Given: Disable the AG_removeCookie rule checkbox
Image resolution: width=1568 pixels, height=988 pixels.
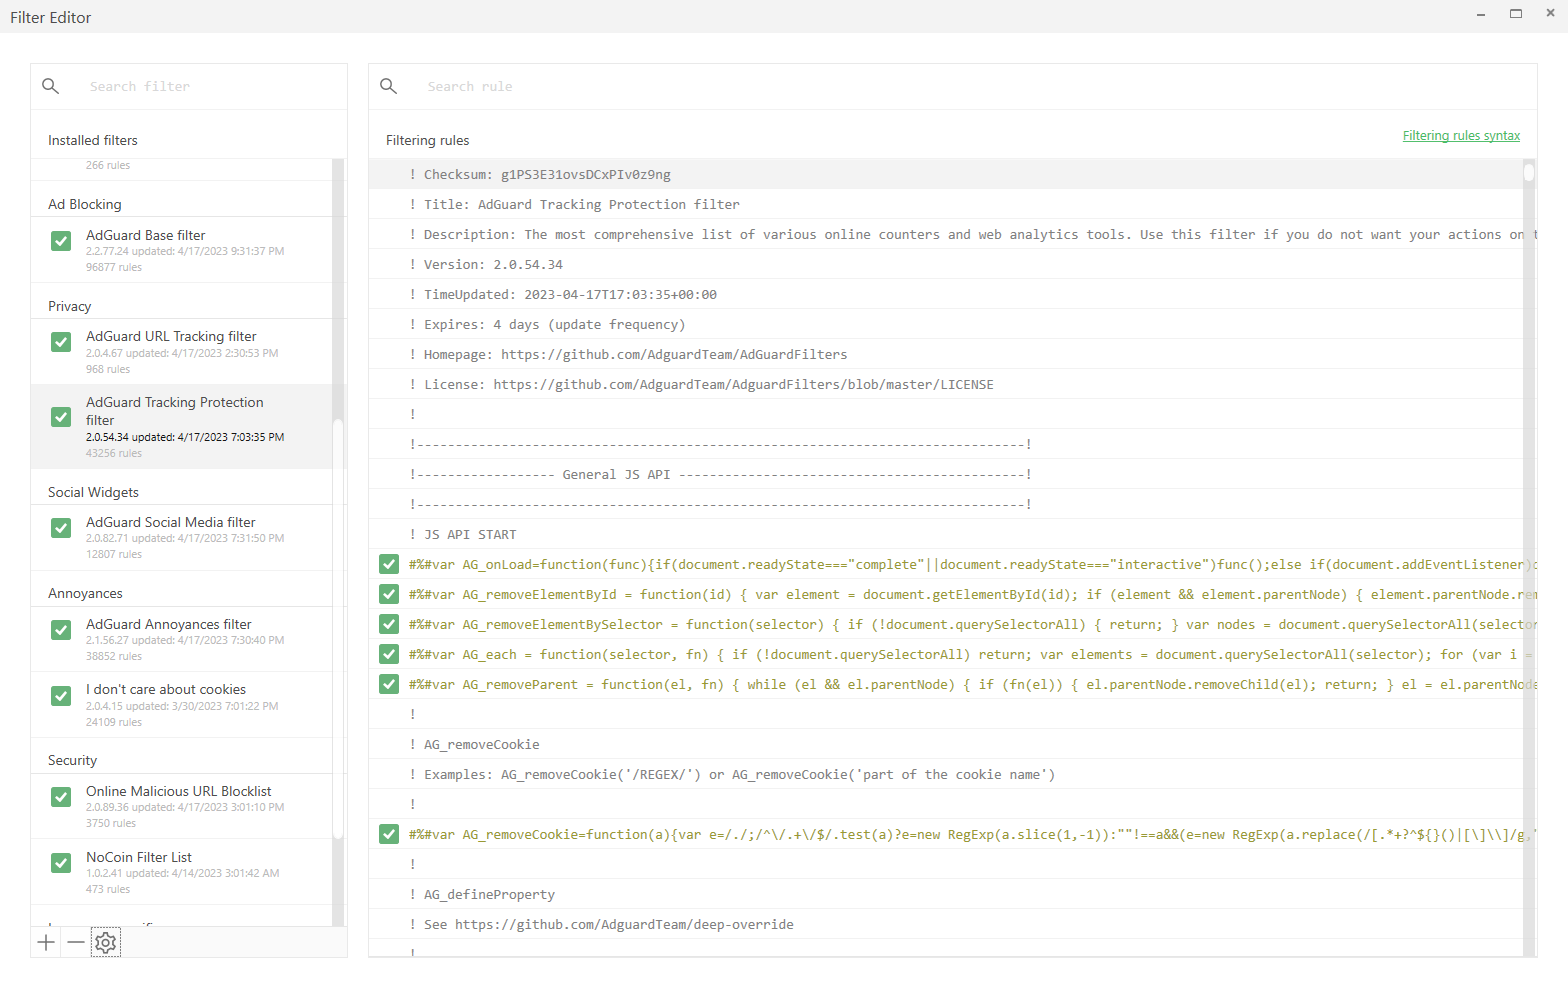Looking at the screenshot, I should click(x=389, y=834).
